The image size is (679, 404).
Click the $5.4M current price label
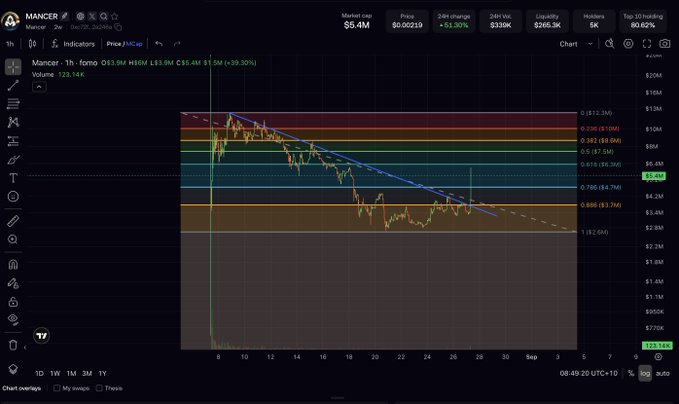pyautogui.click(x=654, y=176)
